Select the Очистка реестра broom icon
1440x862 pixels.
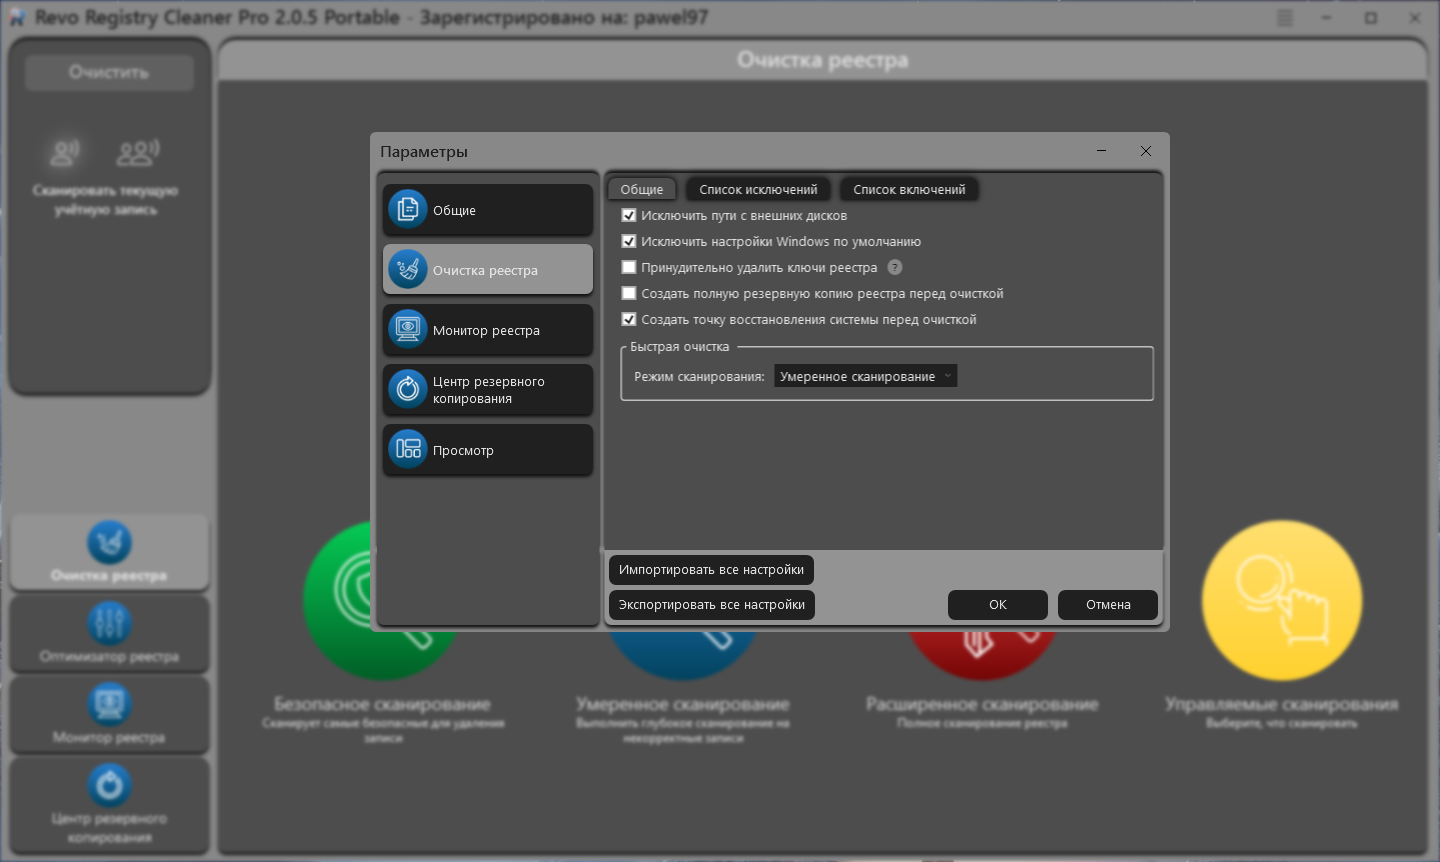[x=408, y=270]
